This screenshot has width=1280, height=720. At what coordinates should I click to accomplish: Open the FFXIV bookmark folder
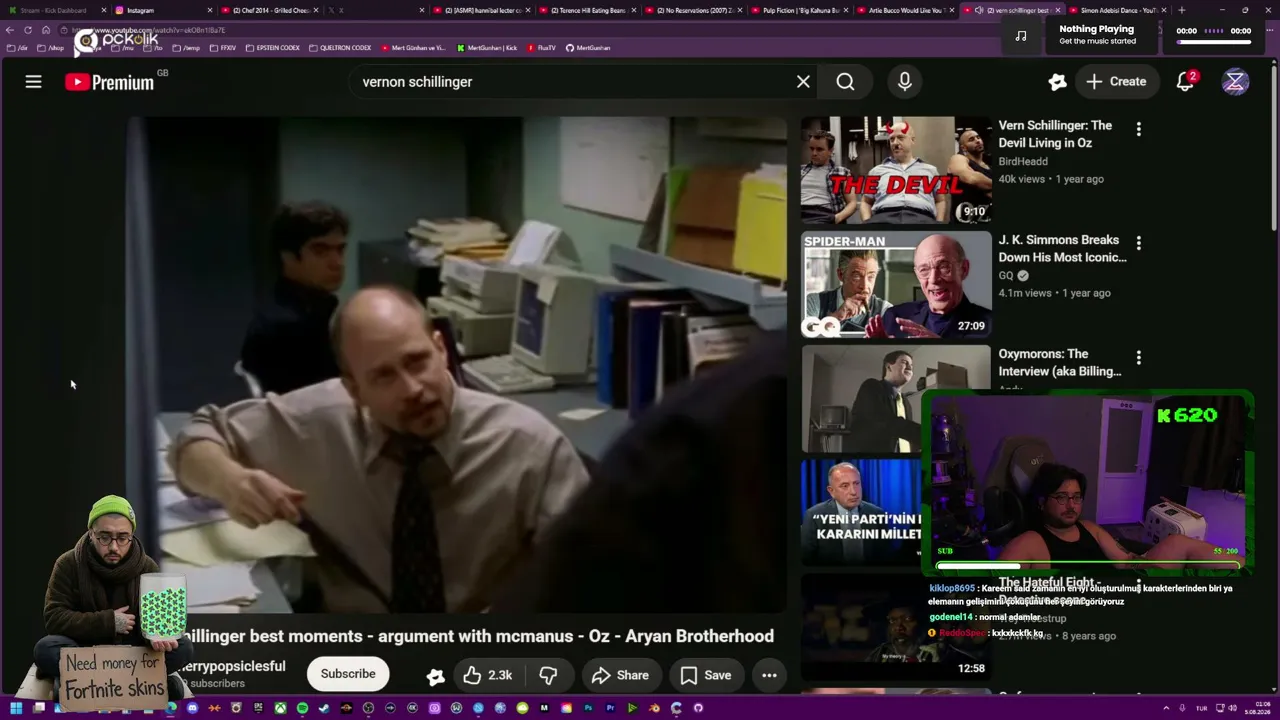pyautogui.click(x=222, y=48)
